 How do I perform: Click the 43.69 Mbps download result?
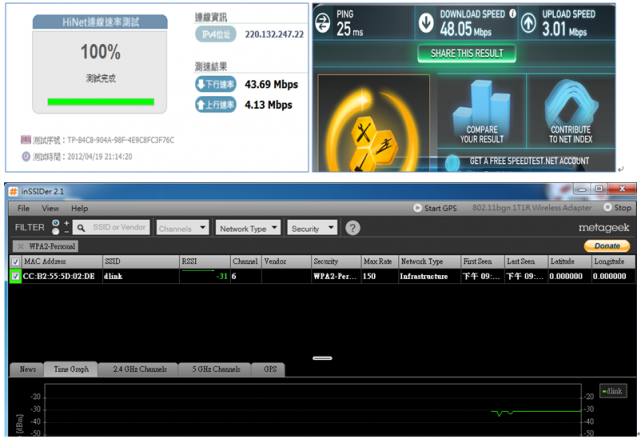point(271,84)
